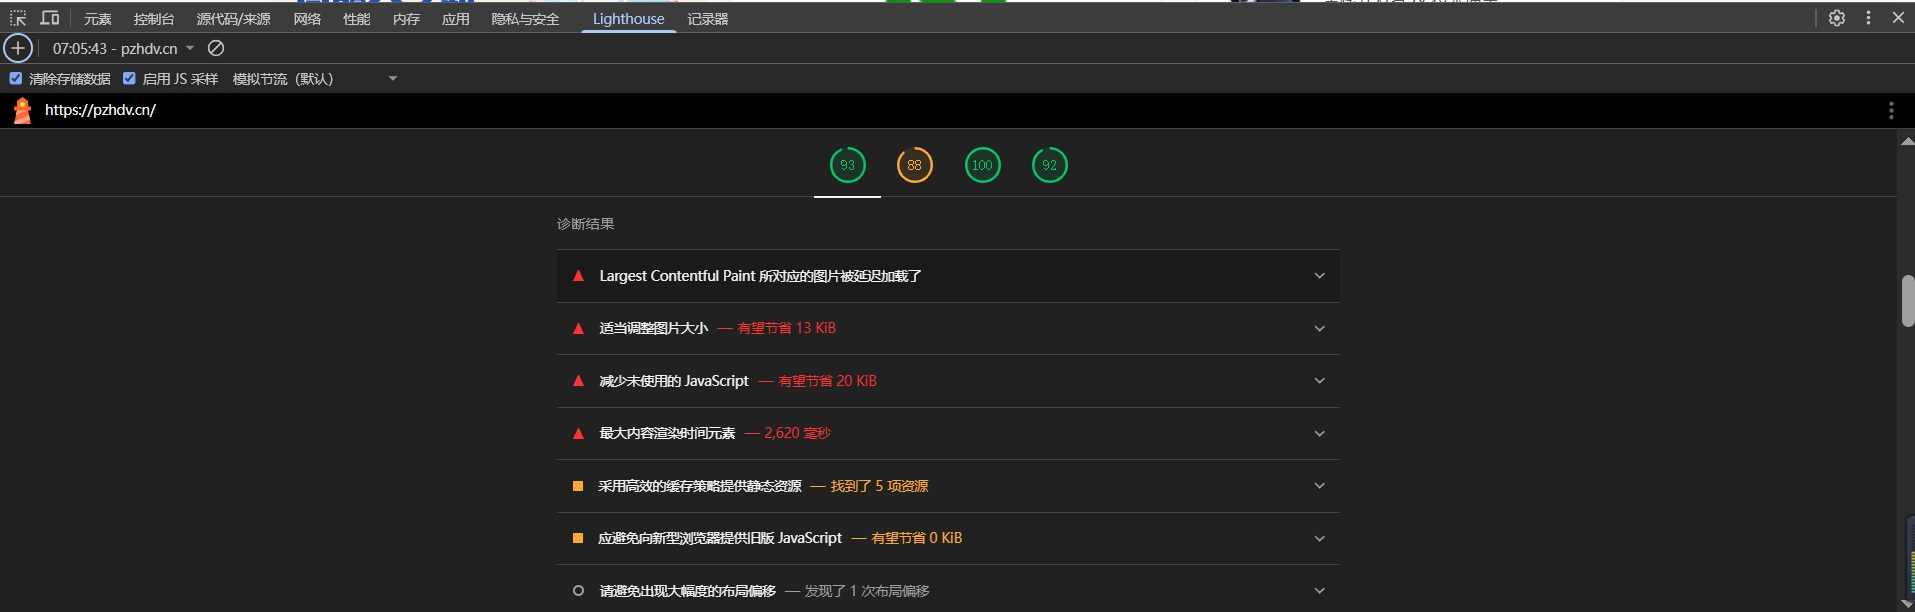The height and width of the screenshot is (612, 1915).
Task: Uncheck the 启用 JS 采样 checkbox
Action: coord(129,78)
